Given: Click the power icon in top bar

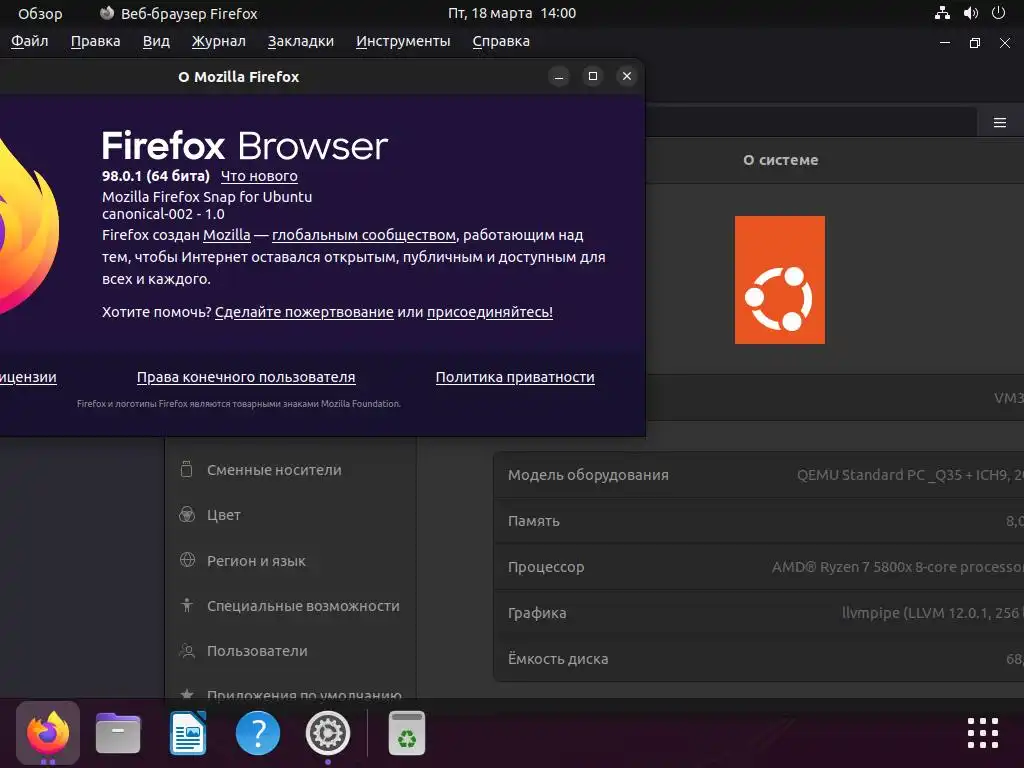Looking at the screenshot, I should pos(999,13).
